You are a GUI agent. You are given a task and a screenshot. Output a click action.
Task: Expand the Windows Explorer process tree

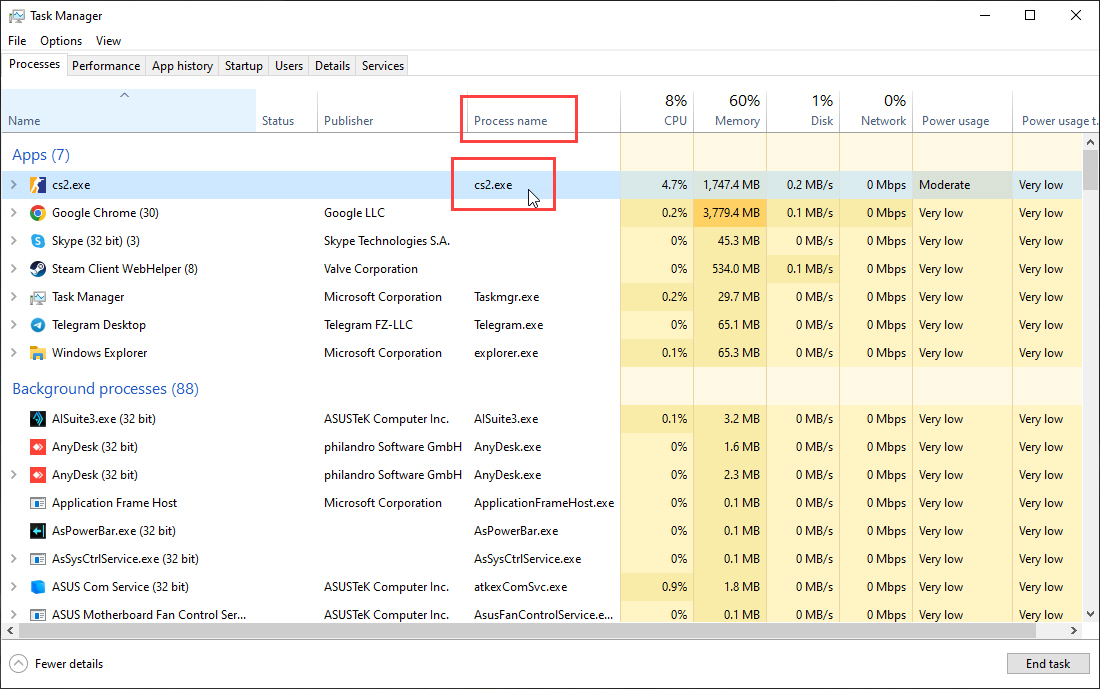[14, 353]
